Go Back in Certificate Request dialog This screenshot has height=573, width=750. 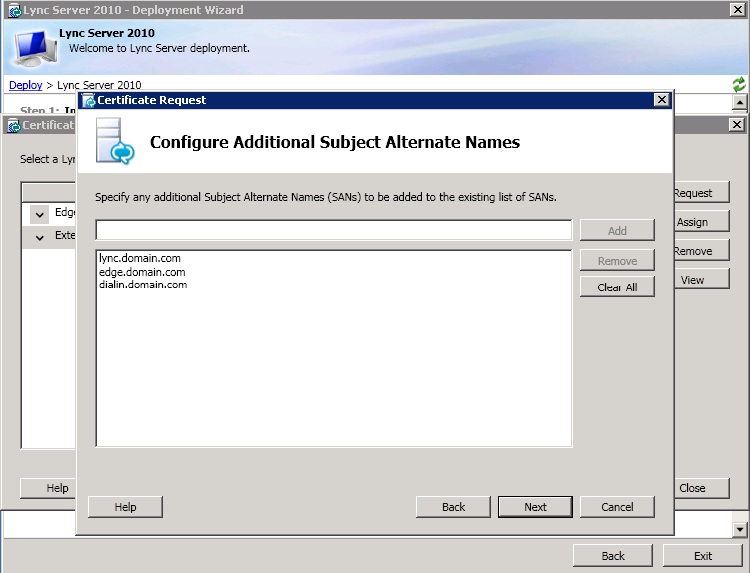click(x=453, y=507)
